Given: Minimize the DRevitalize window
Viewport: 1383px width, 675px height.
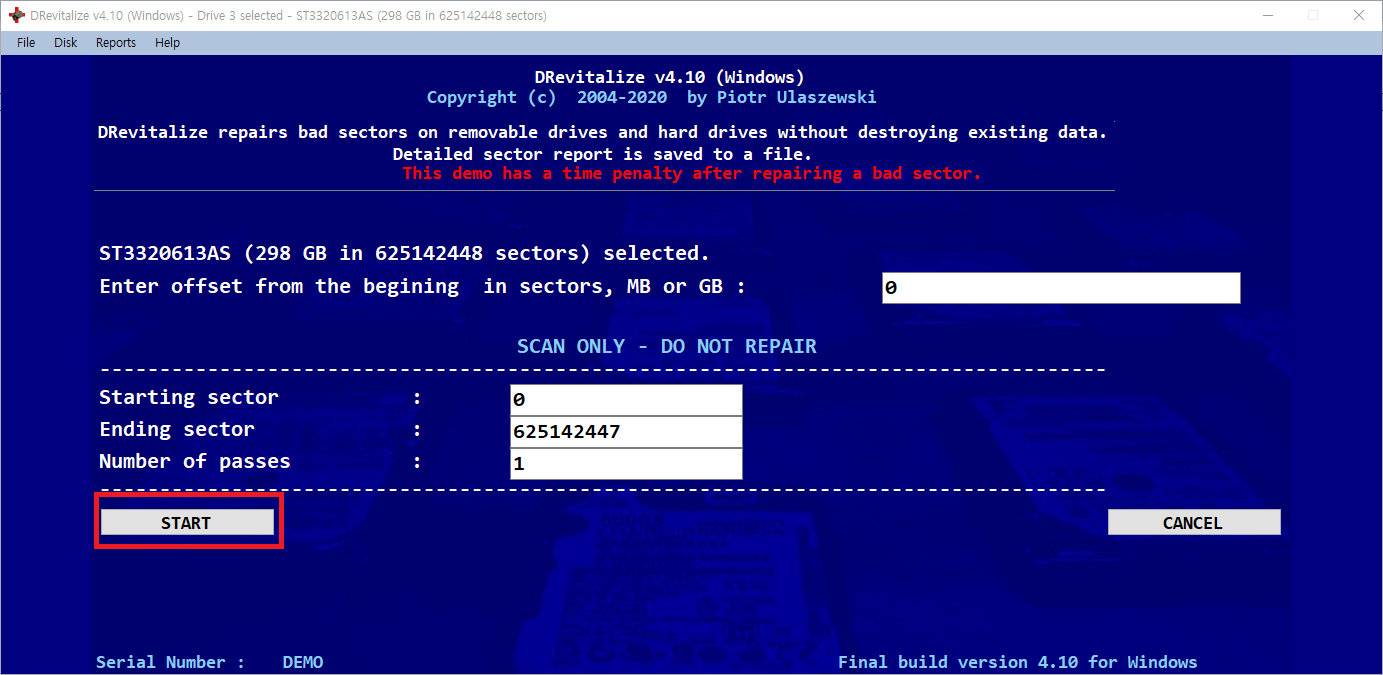Looking at the screenshot, I should click(1267, 15).
